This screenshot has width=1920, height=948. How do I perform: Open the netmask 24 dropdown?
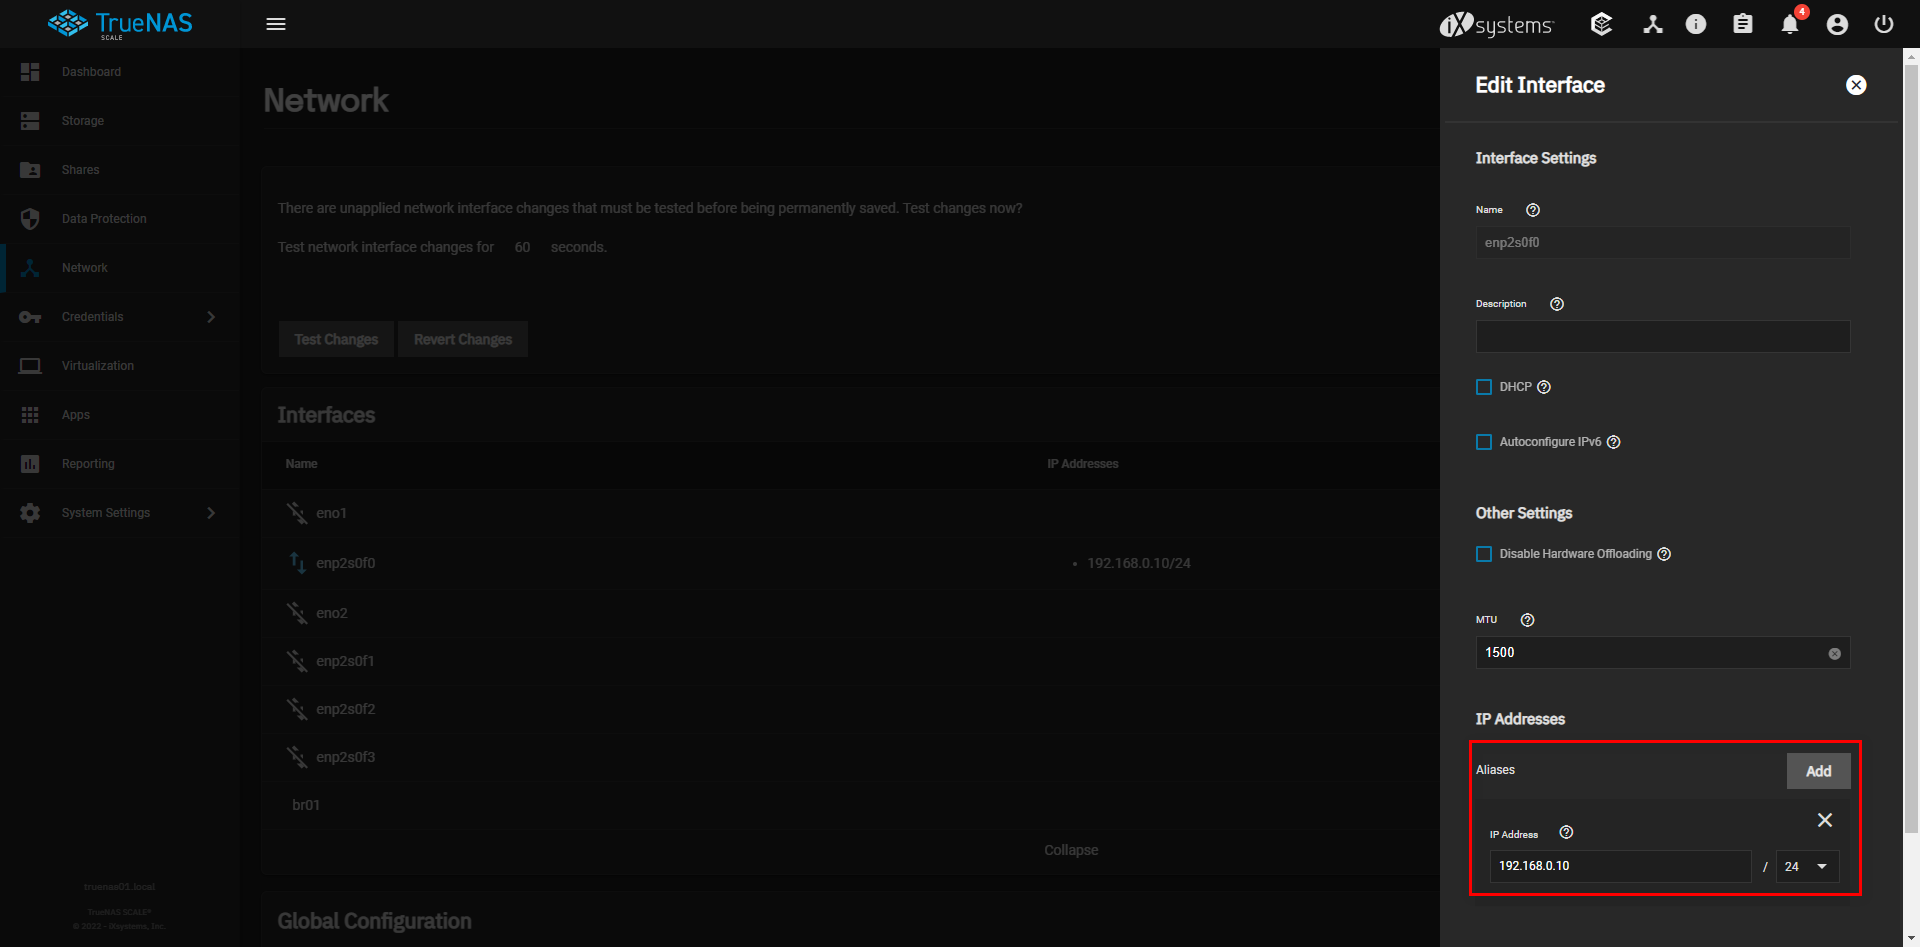point(1807,867)
